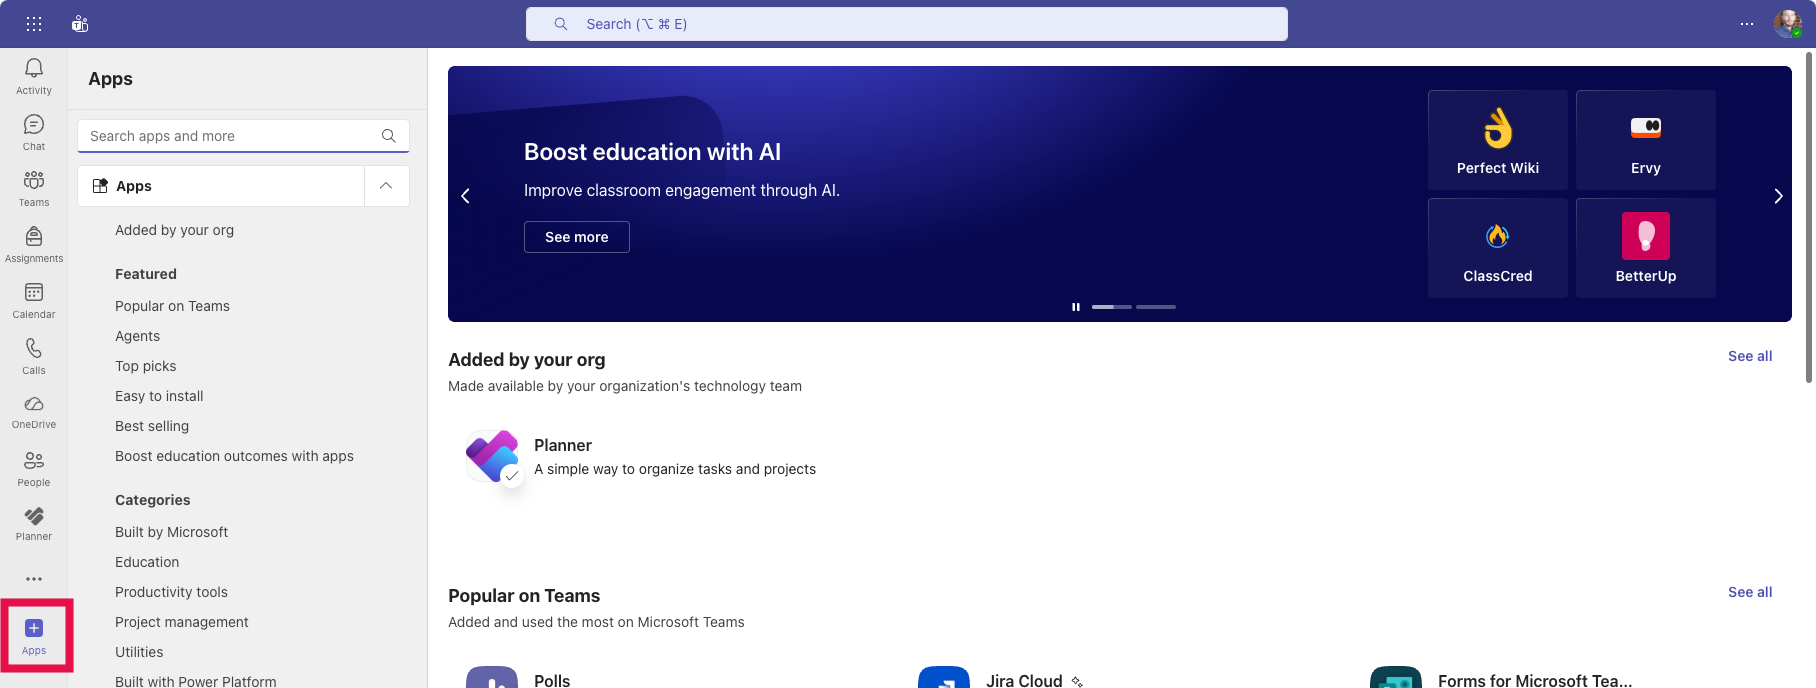This screenshot has height=688, width=1816.
Task: Open the profile avatar menu
Action: pos(1788,24)
